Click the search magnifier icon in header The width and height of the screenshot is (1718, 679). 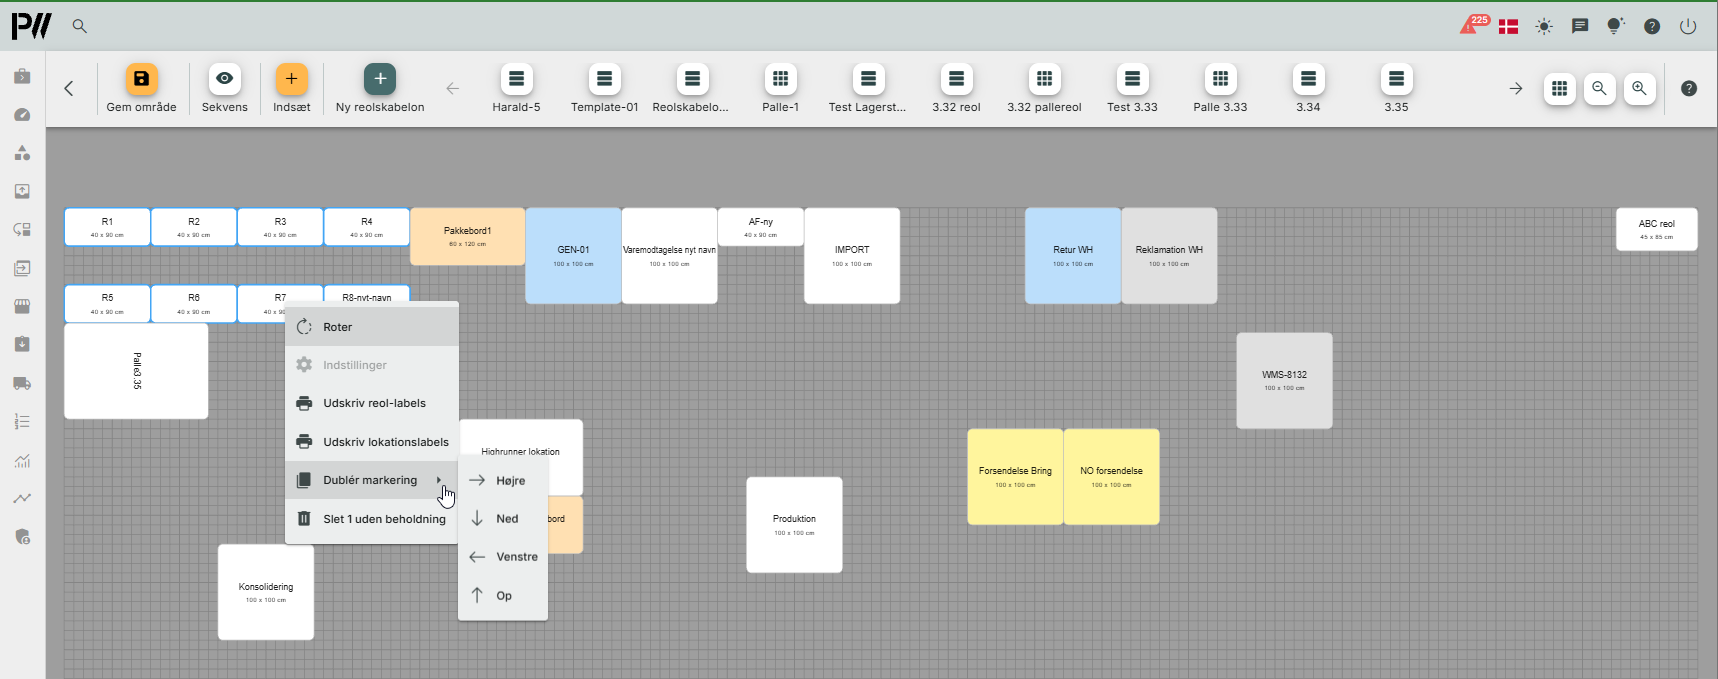(80, 27)
